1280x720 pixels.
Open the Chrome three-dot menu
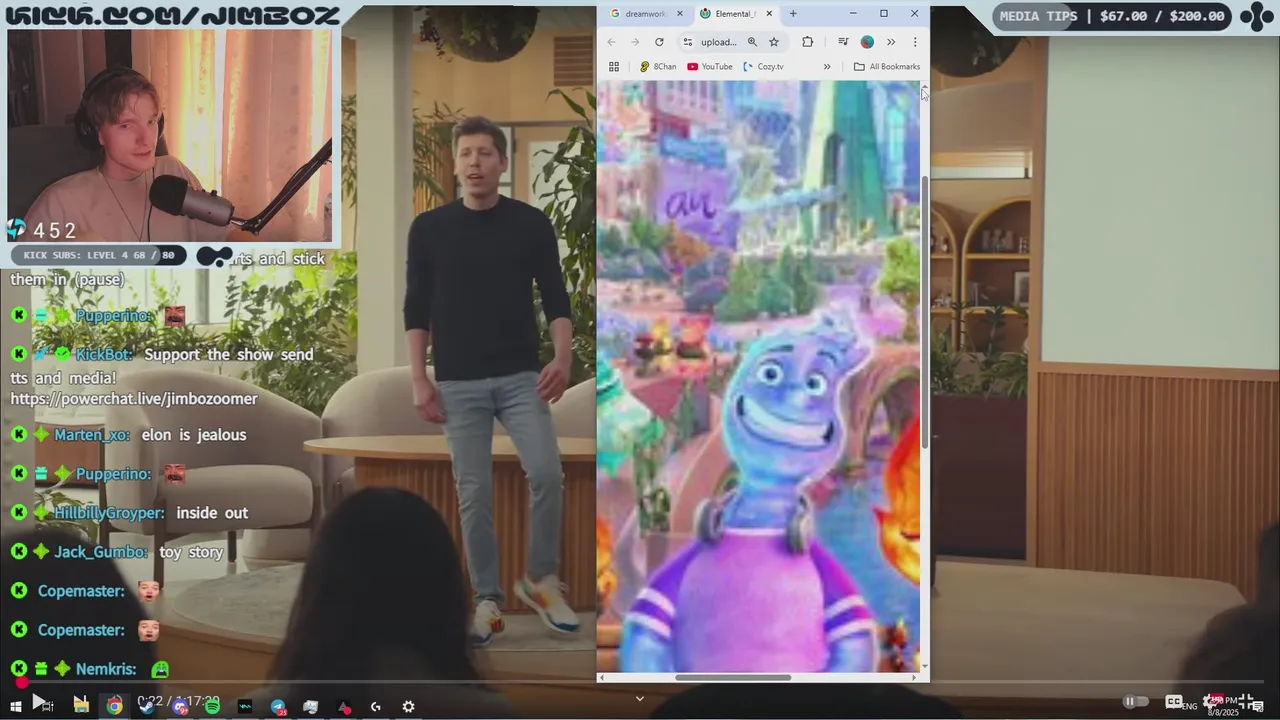(914, 42)
